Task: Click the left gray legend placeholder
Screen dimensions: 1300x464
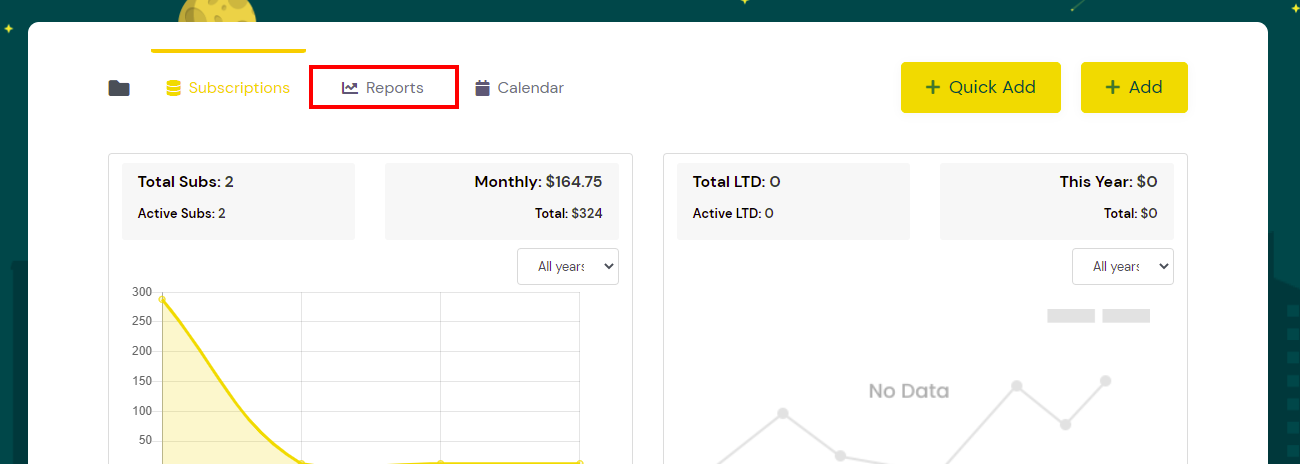Action: 1071,316
